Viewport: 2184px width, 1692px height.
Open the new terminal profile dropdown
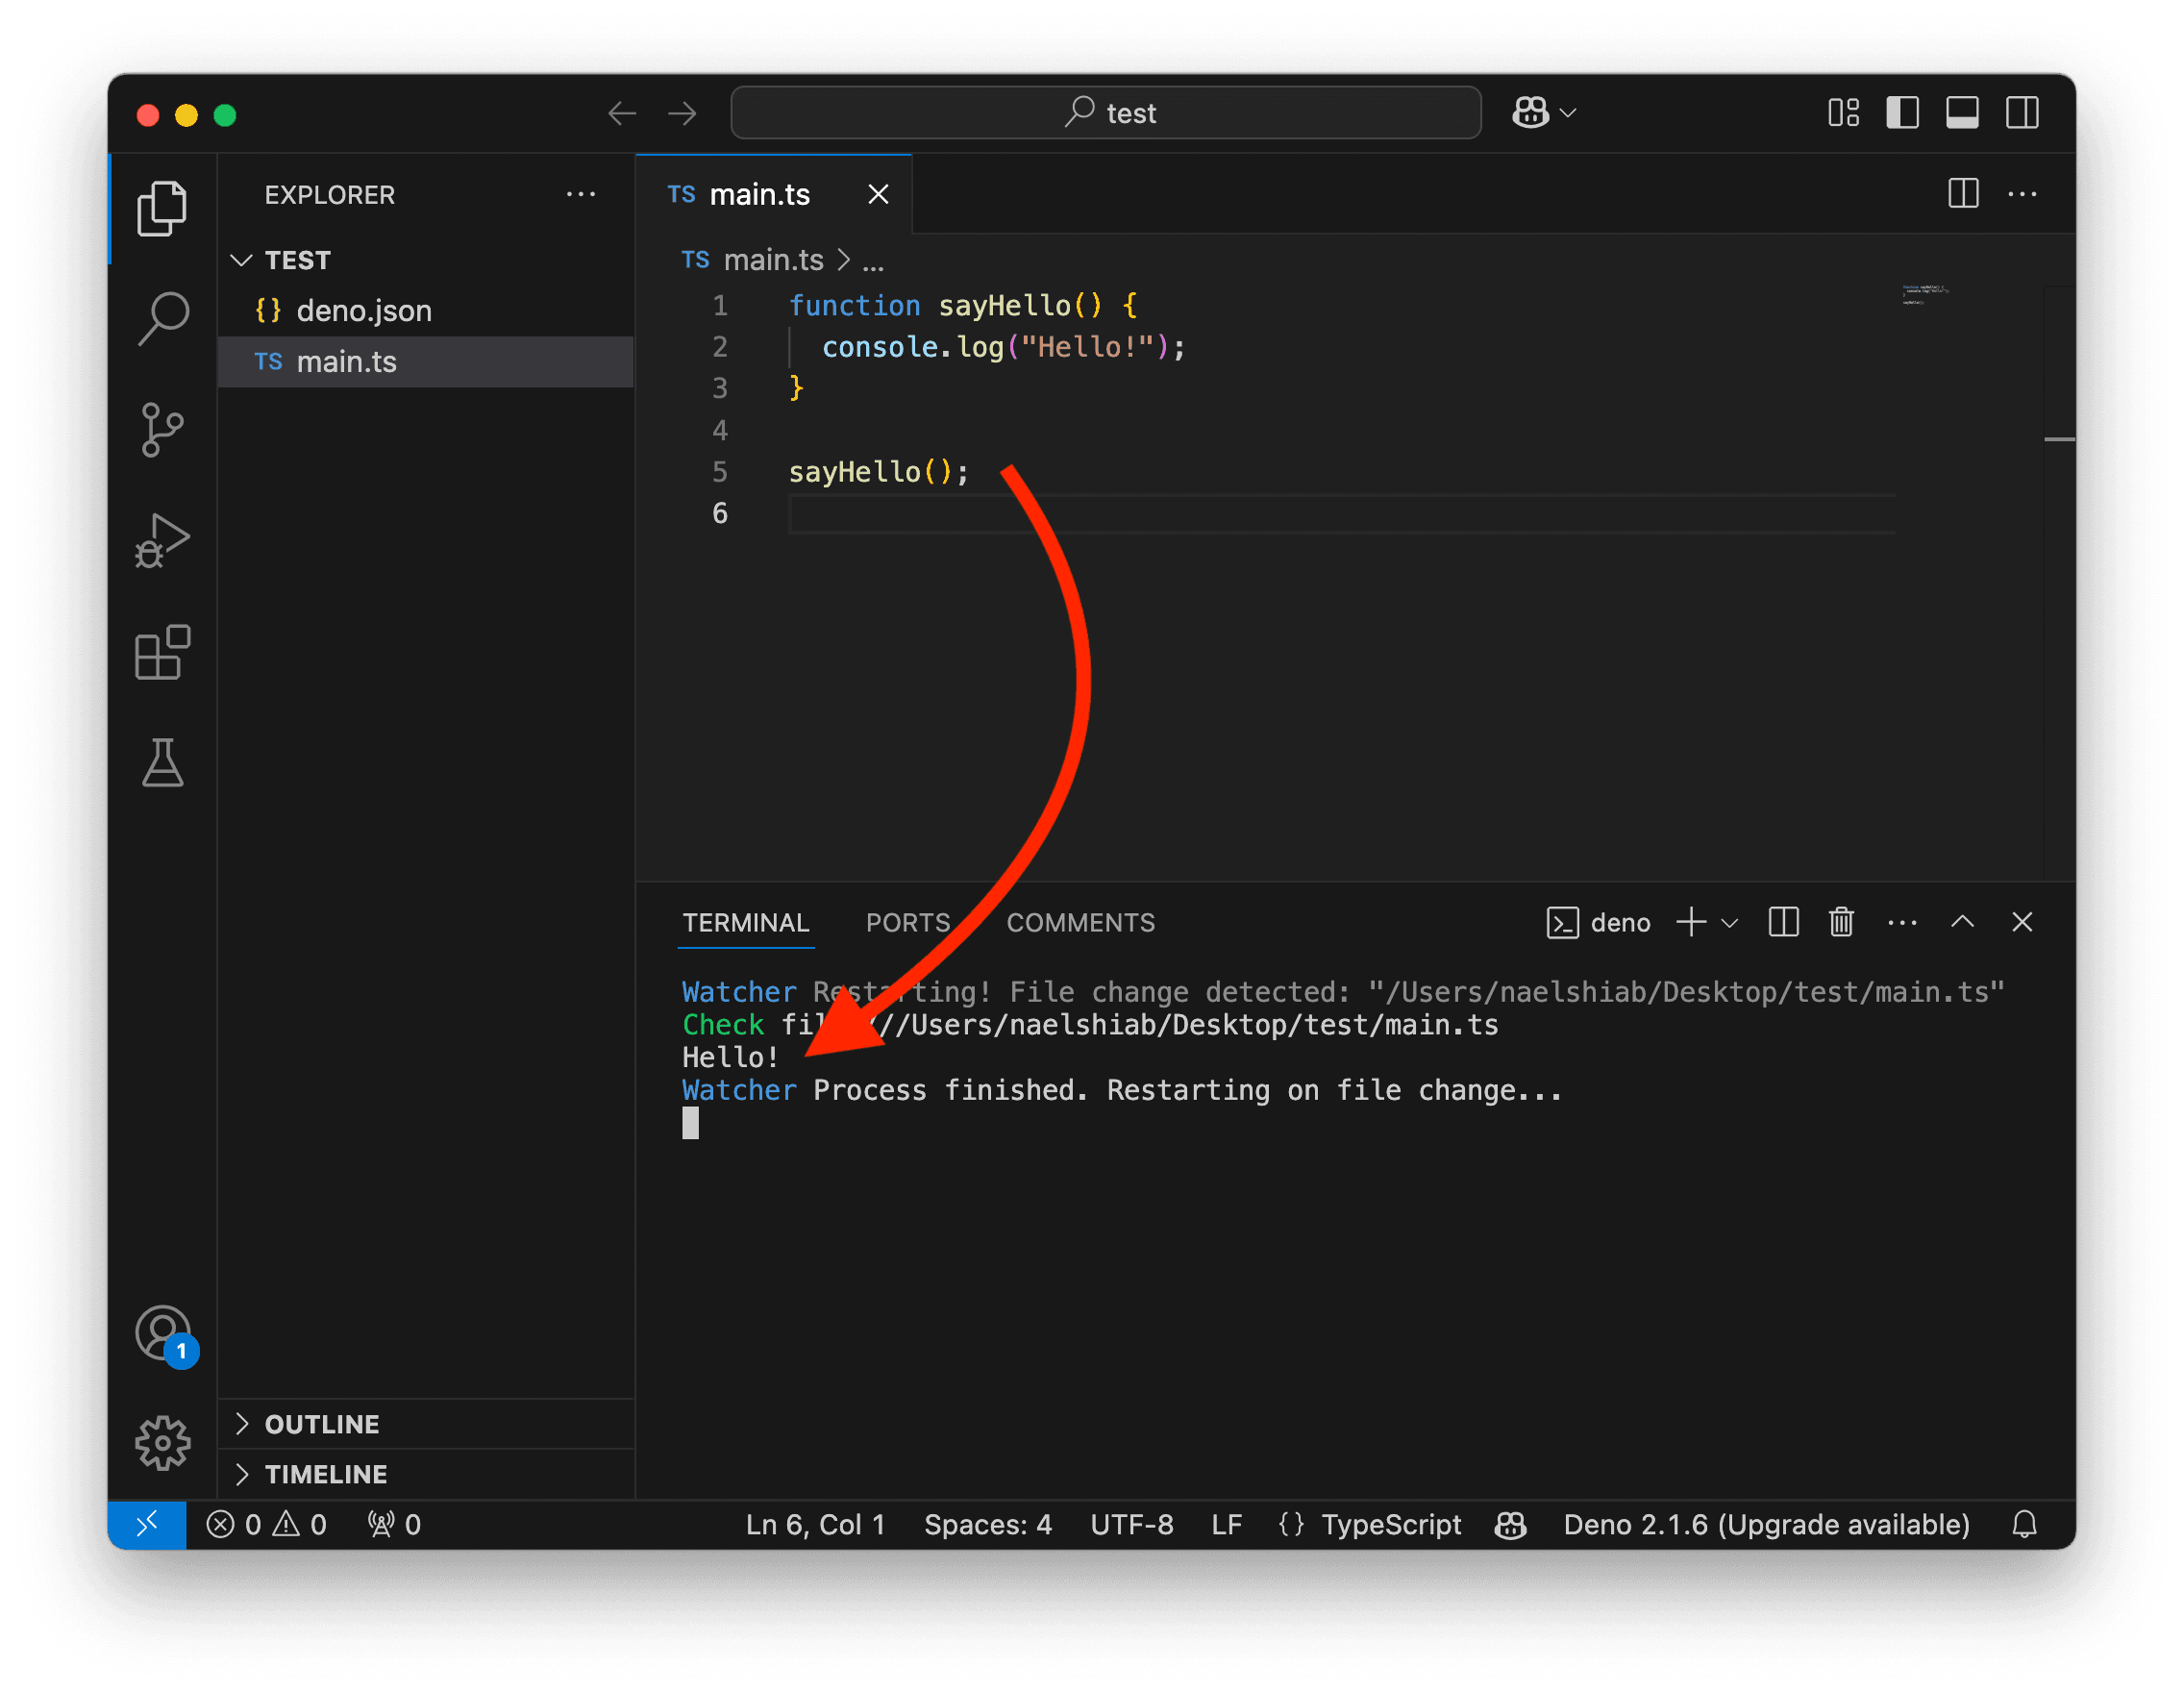[x=1729, y=923]
